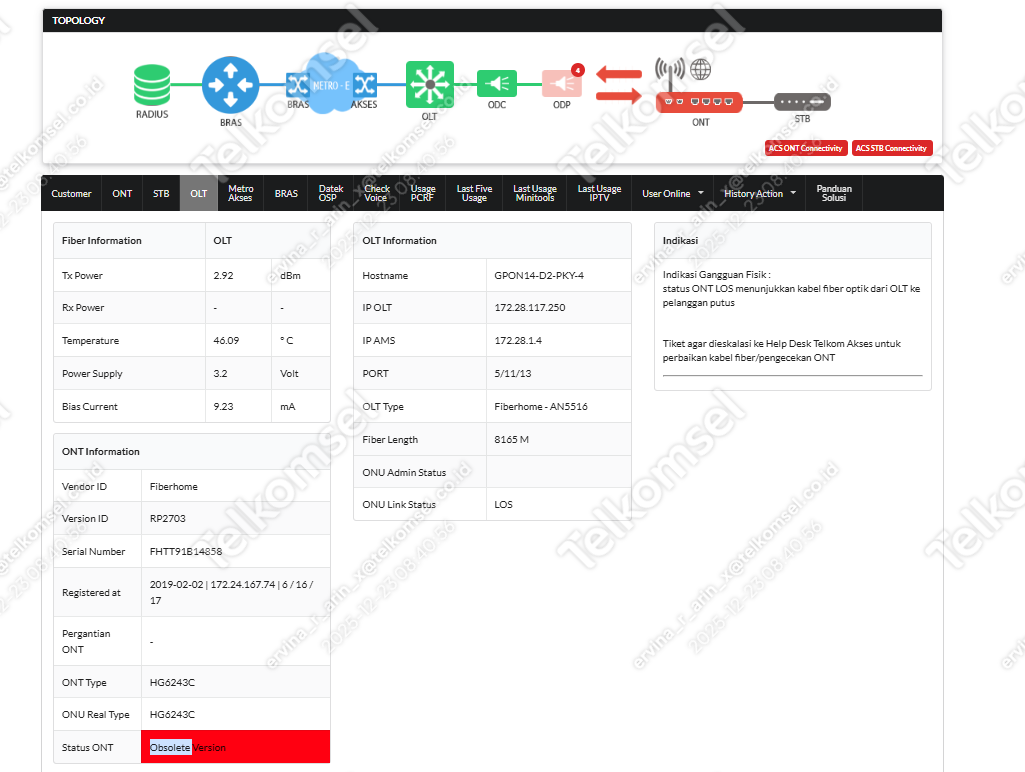
Task: Click the ODP topology icon
Action: pyautogui.click(x=562, y=84)
